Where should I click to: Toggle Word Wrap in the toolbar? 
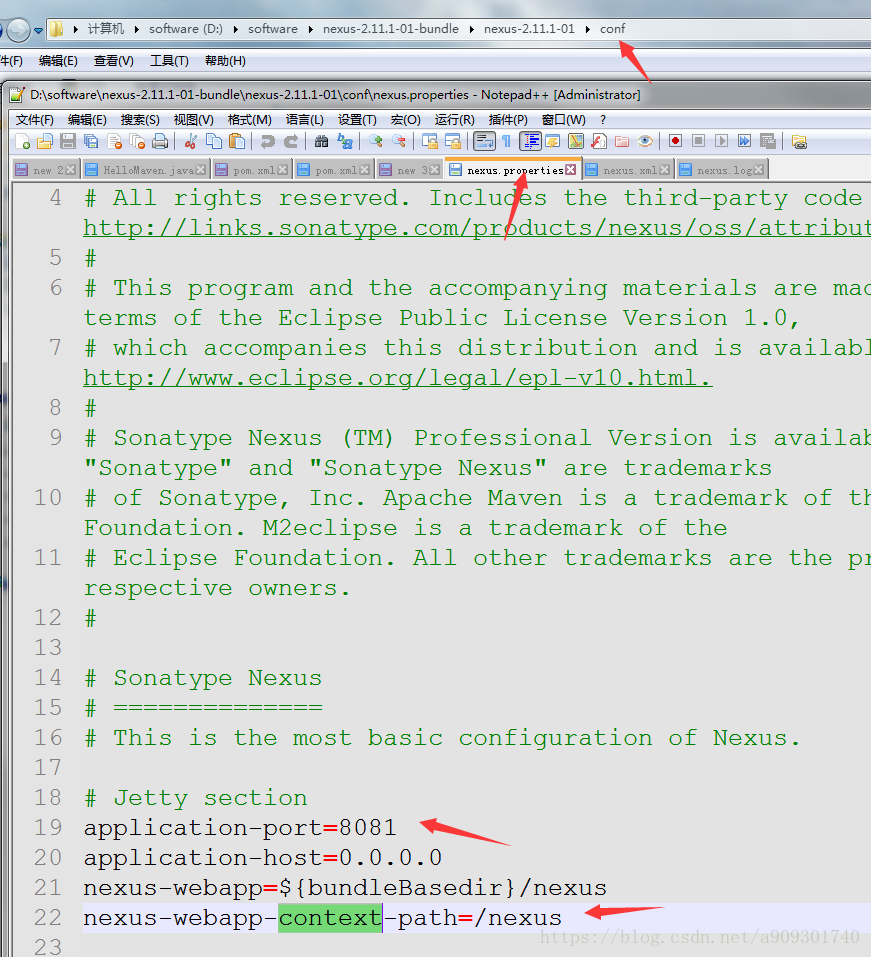(484, 142)
